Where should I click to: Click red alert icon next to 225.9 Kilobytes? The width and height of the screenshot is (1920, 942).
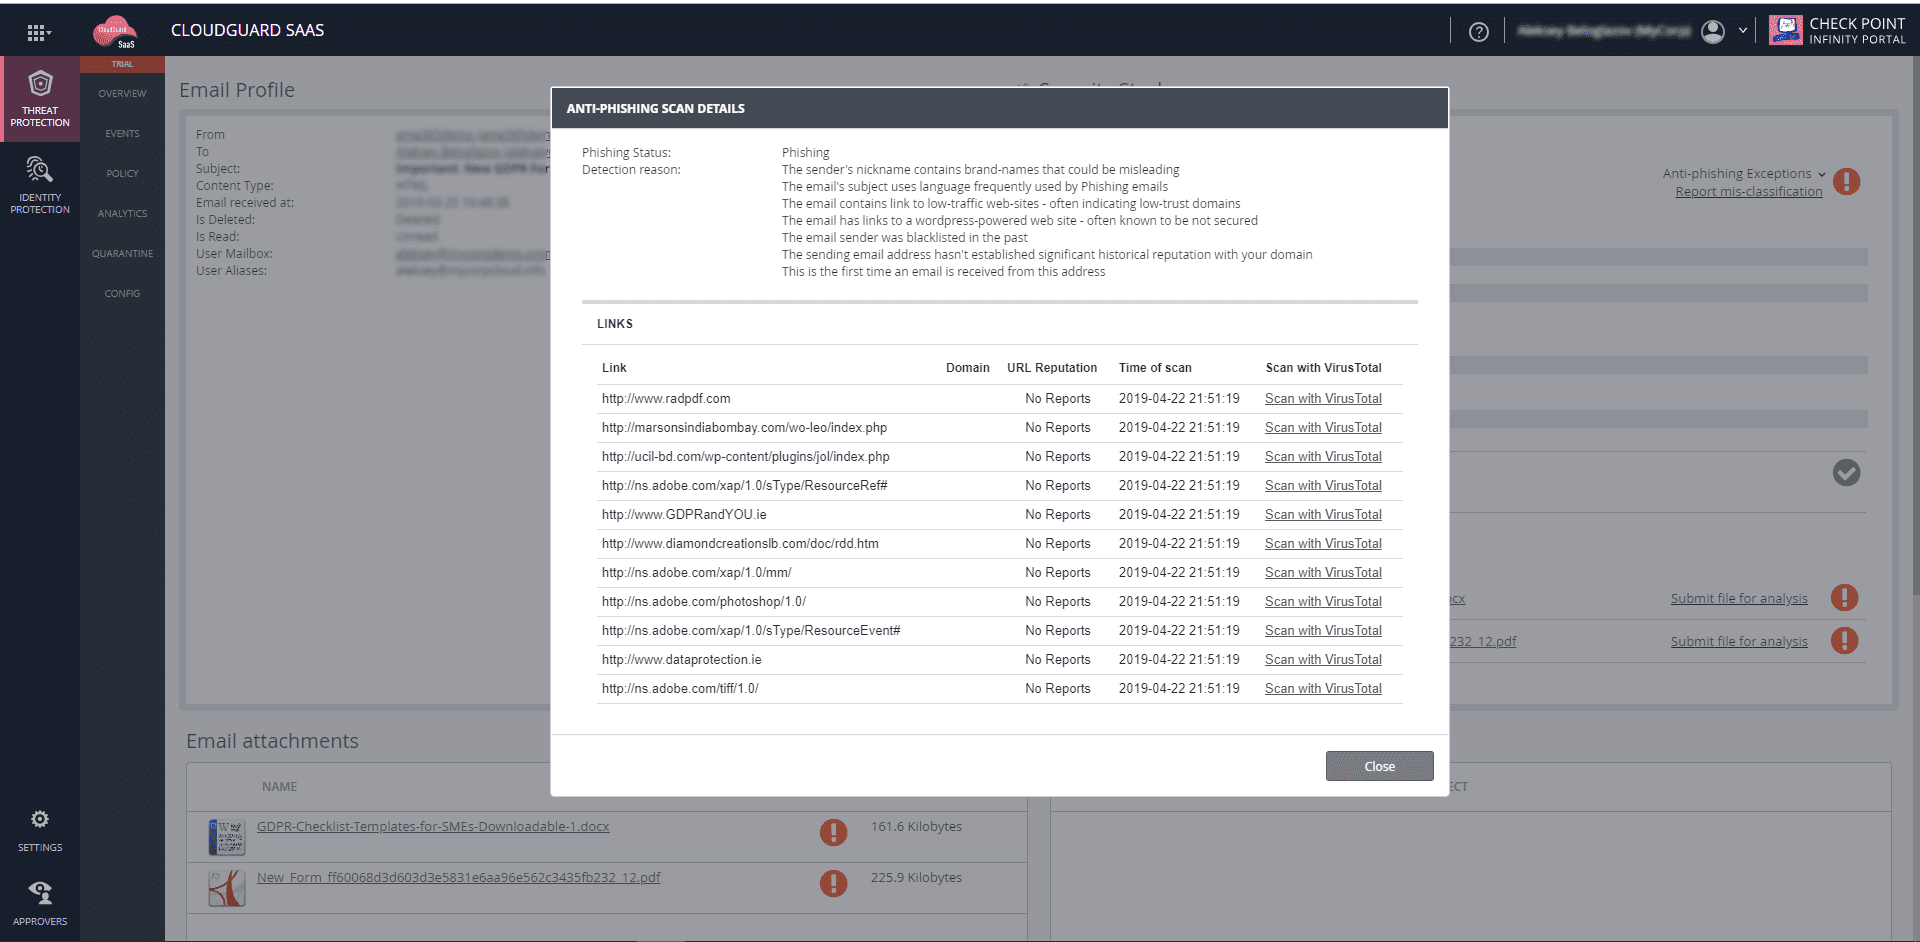coord(833,883)
